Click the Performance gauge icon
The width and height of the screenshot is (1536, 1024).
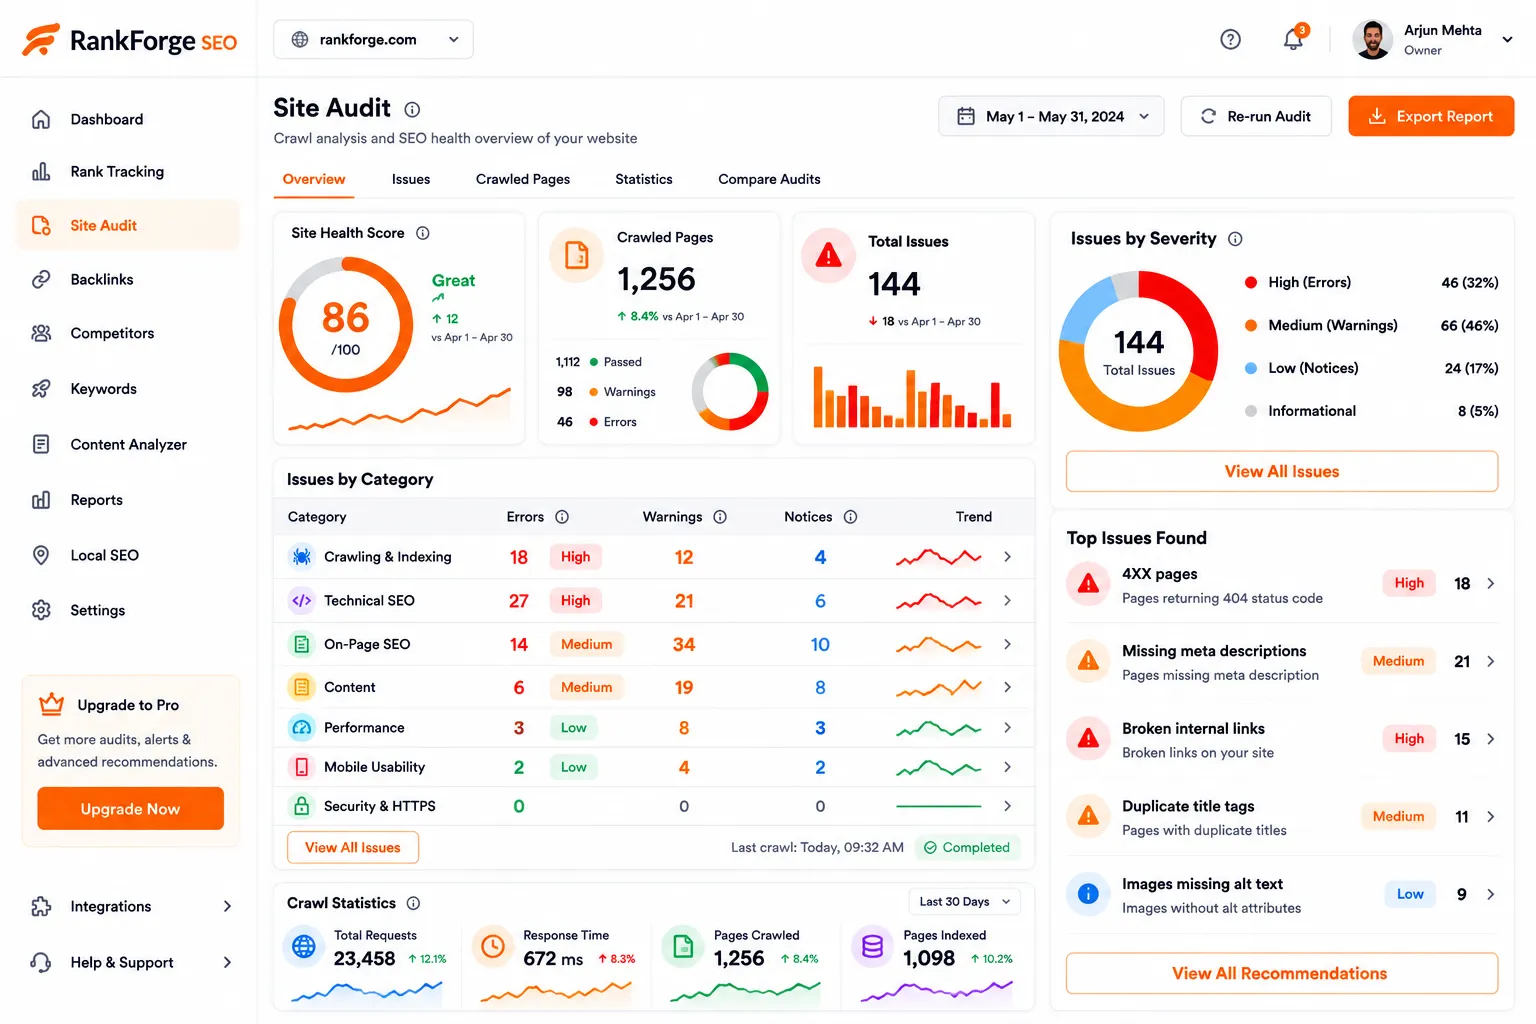pos(301,727)
